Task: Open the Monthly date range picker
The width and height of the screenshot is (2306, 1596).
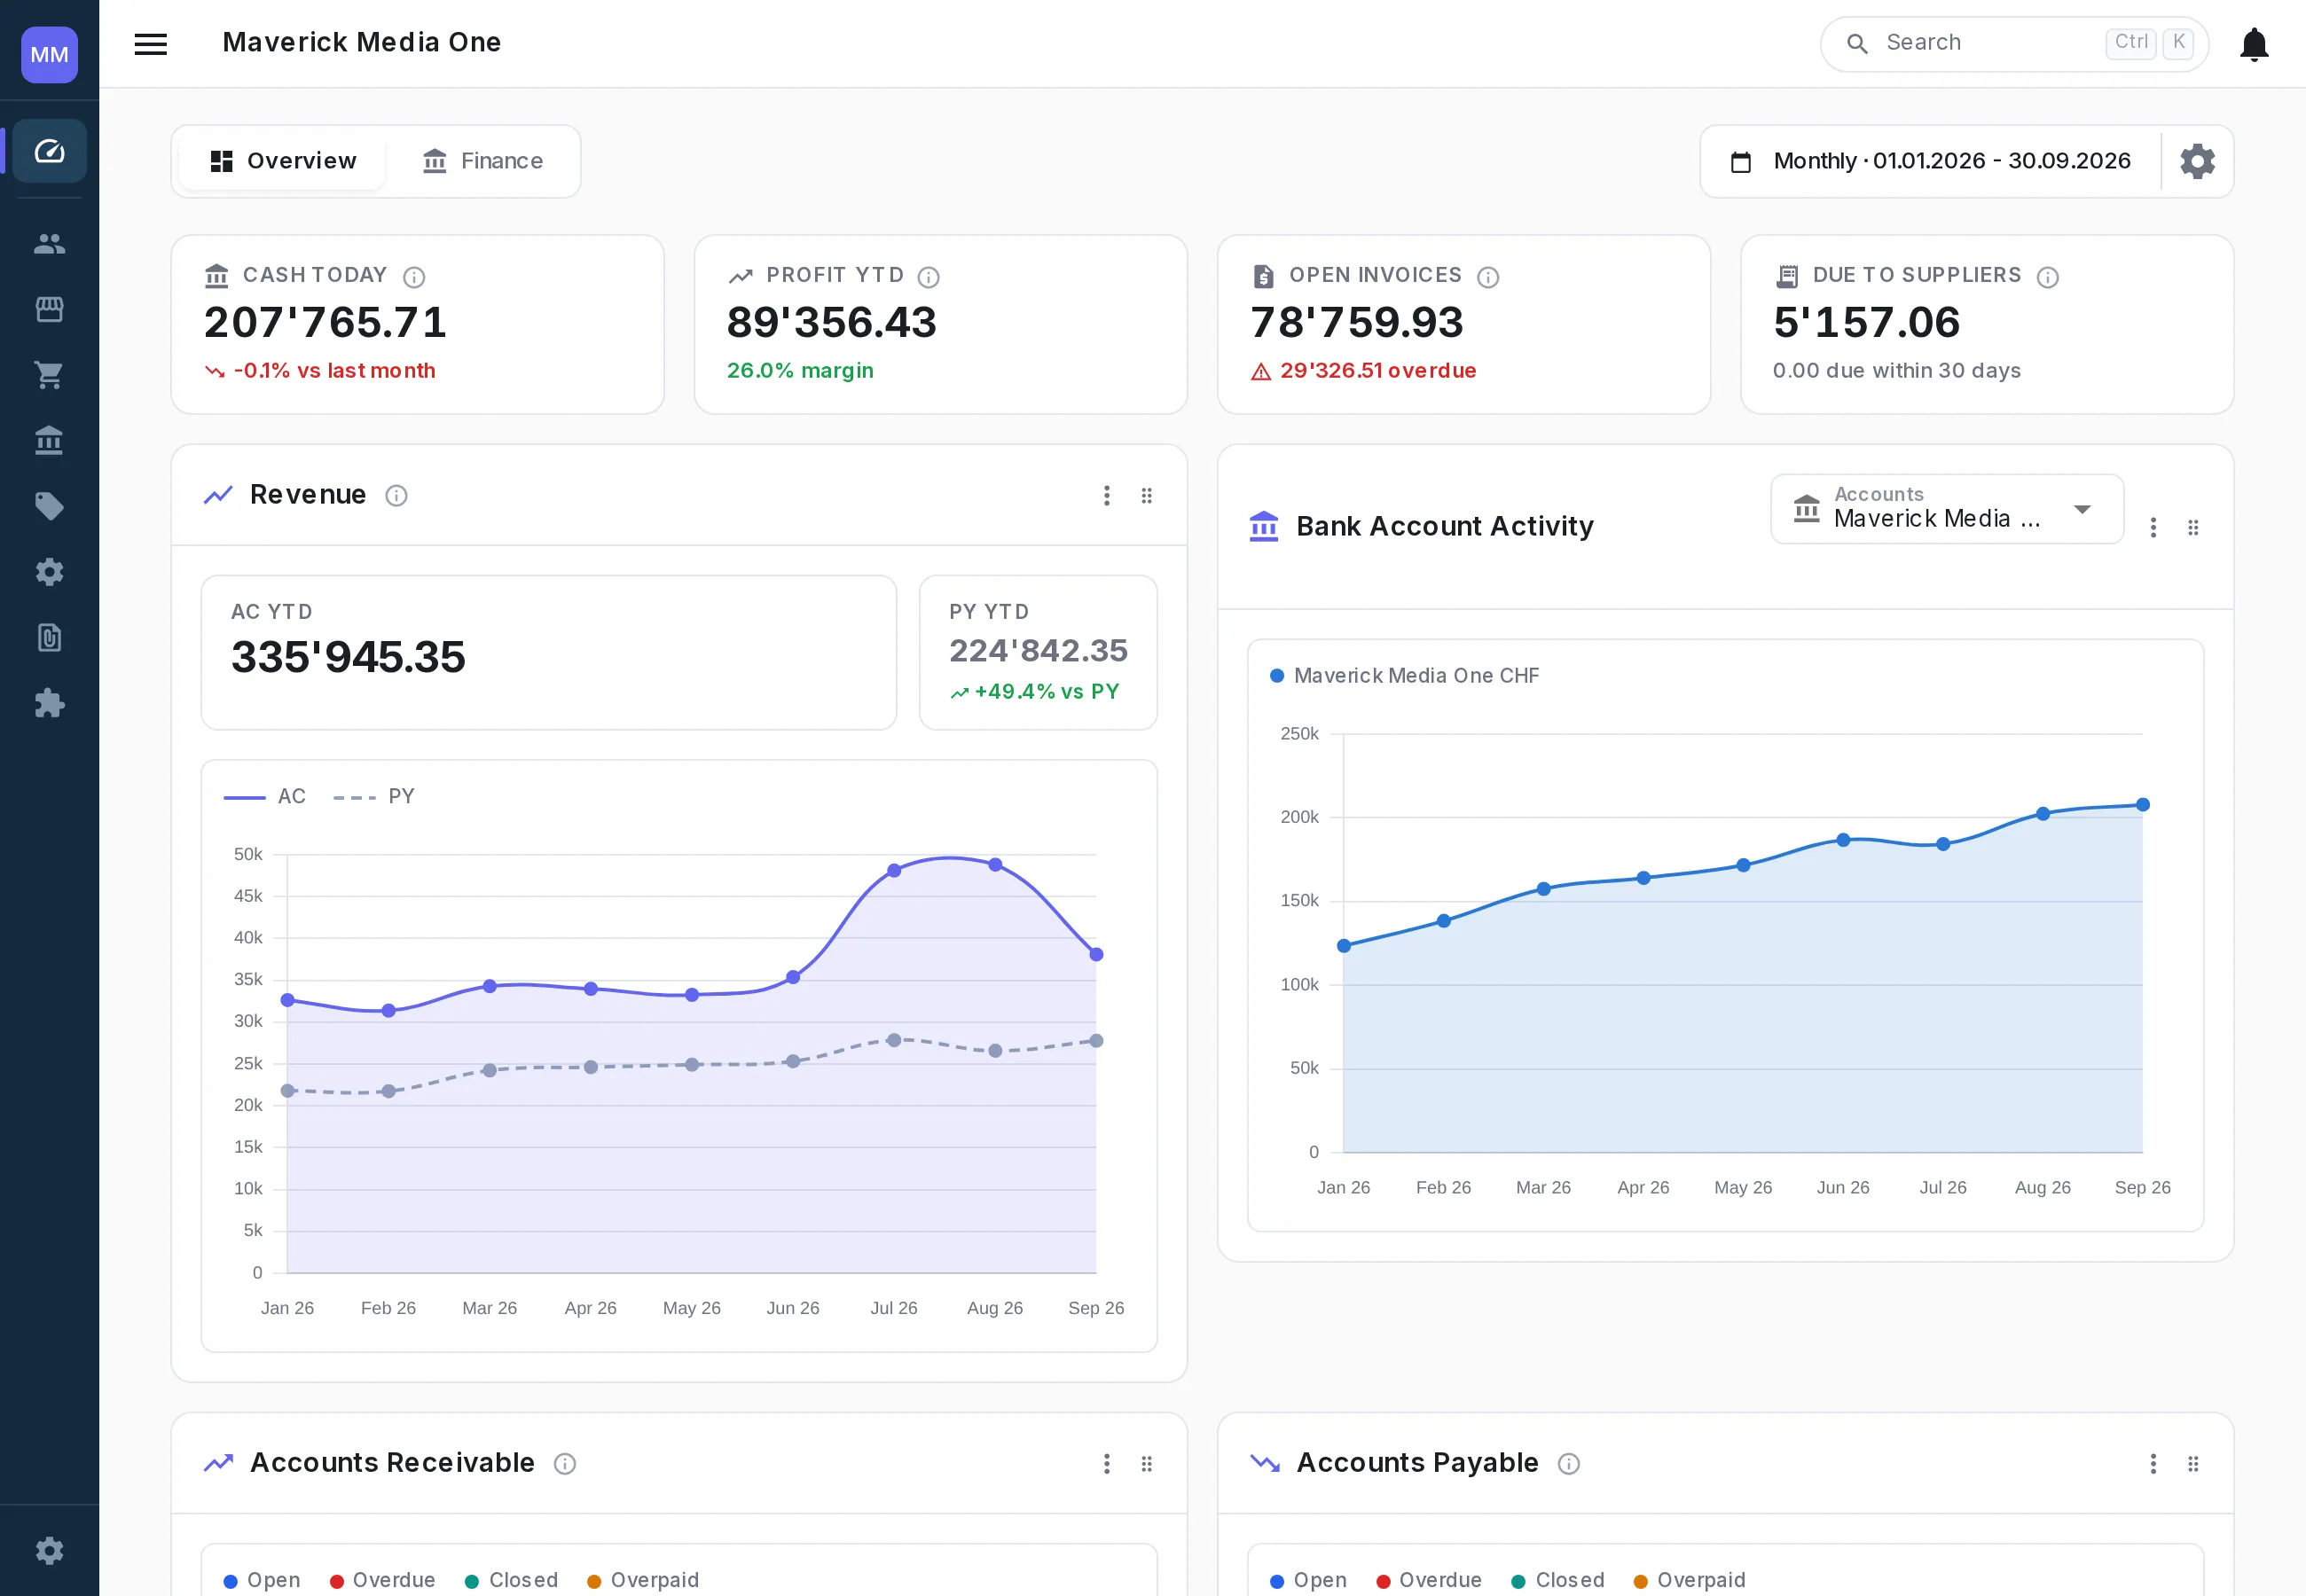Action: click(x=1930, y=161)
